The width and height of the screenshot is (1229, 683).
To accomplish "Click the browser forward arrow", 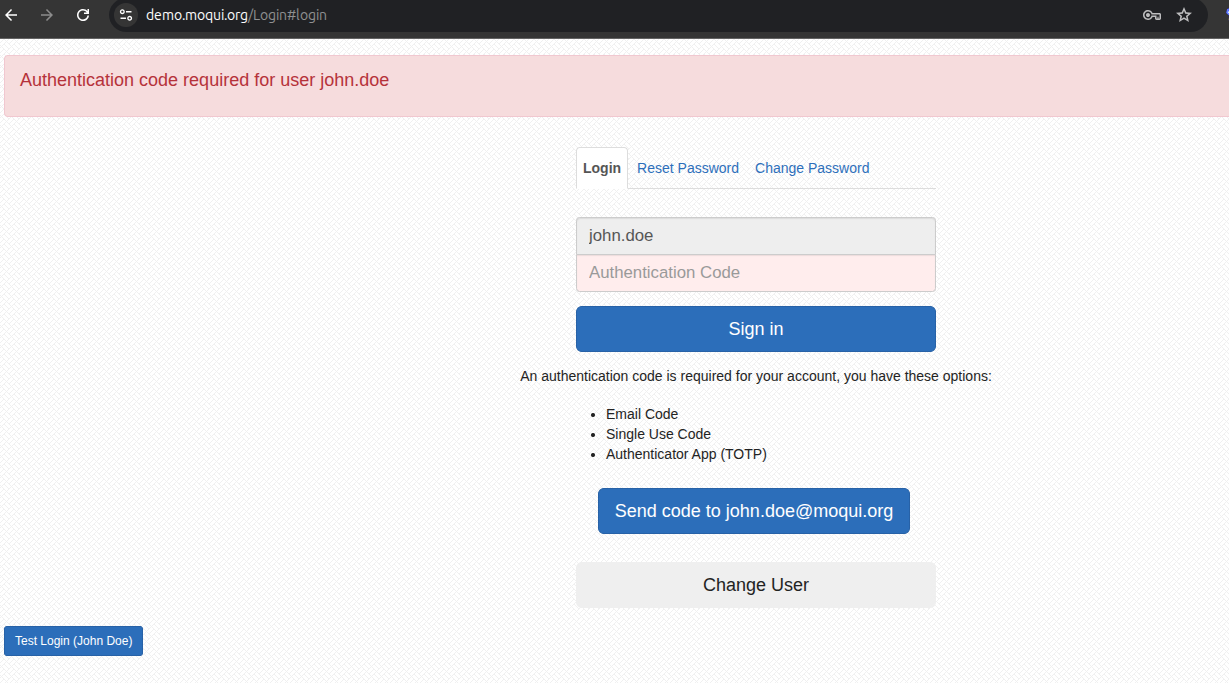I will coord(47,15).
